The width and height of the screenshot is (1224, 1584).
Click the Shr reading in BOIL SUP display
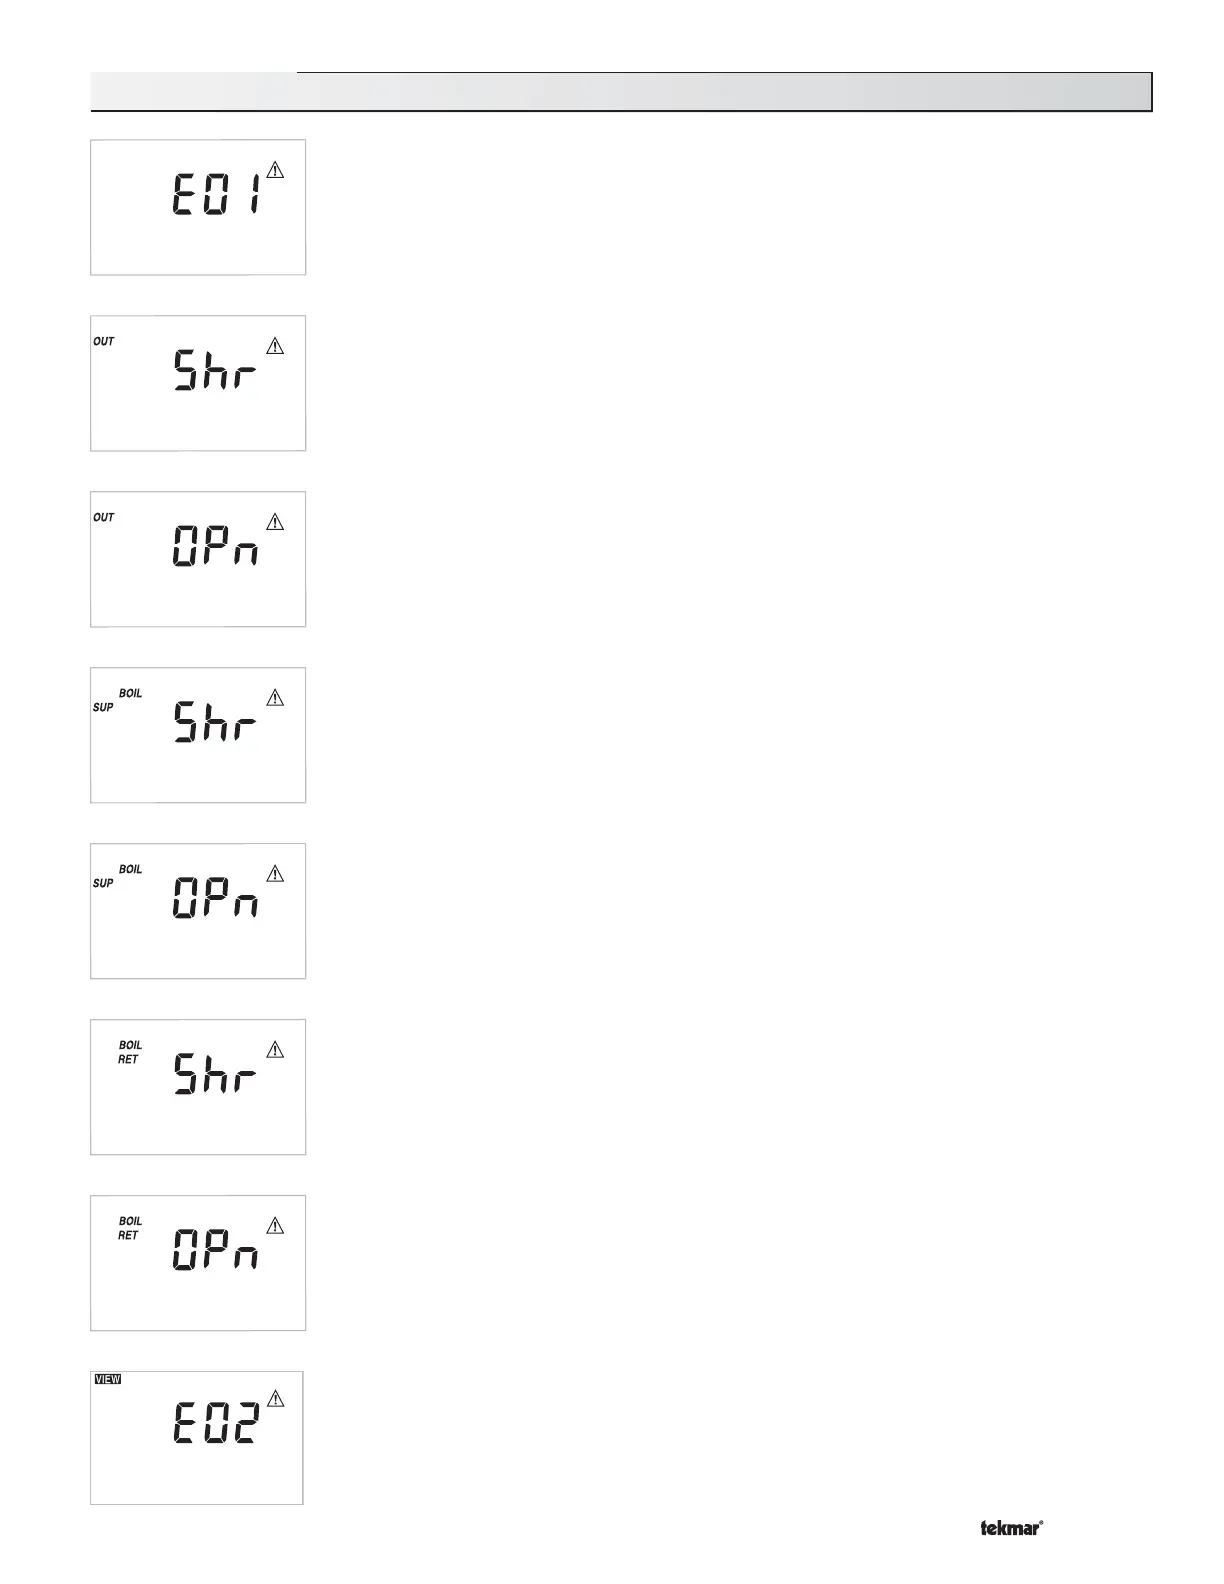(x=215, y=722)
